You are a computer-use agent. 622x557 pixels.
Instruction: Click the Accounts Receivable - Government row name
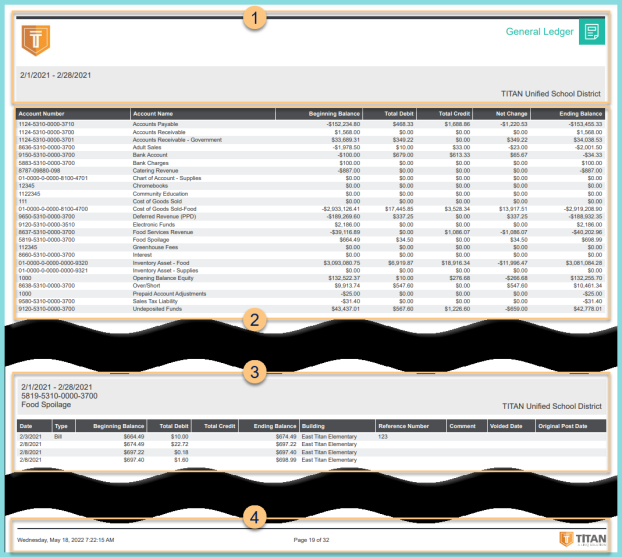tap(177, 140)
